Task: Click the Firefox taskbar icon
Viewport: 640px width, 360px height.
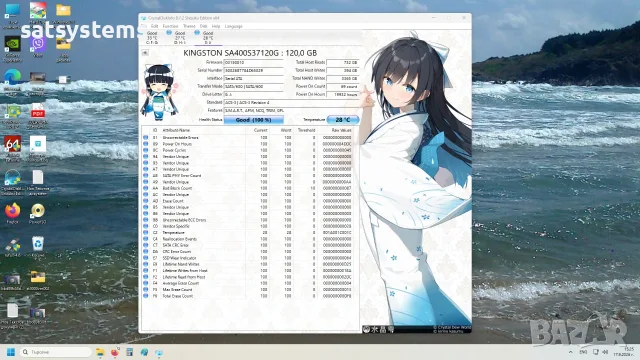Action: pyautogui.click(x=115, y=352)
